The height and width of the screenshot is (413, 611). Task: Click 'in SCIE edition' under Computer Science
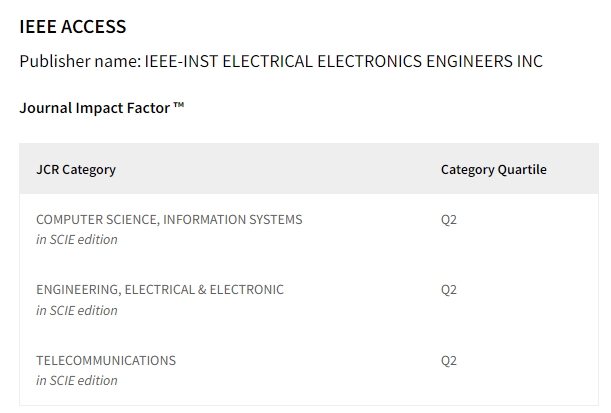pos(77,240)
